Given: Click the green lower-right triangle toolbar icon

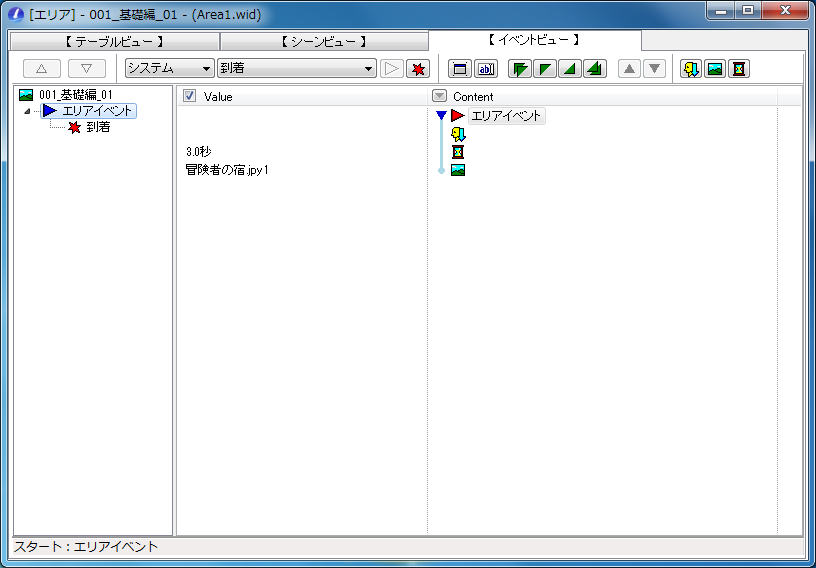Looking at the screenshot, I should click(570, 69).
